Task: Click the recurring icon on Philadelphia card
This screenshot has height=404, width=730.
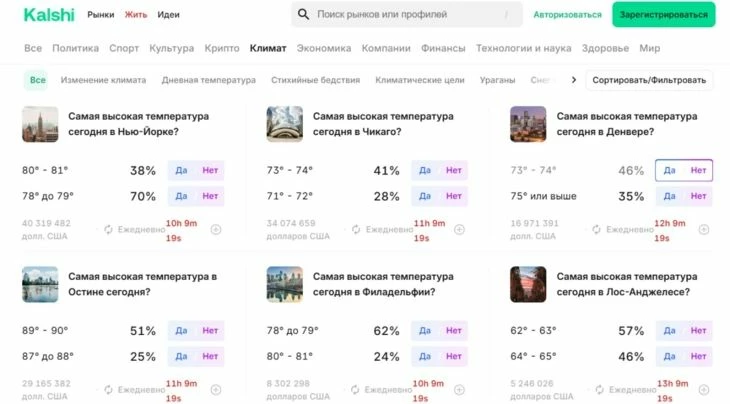Action: click(355, 390)
